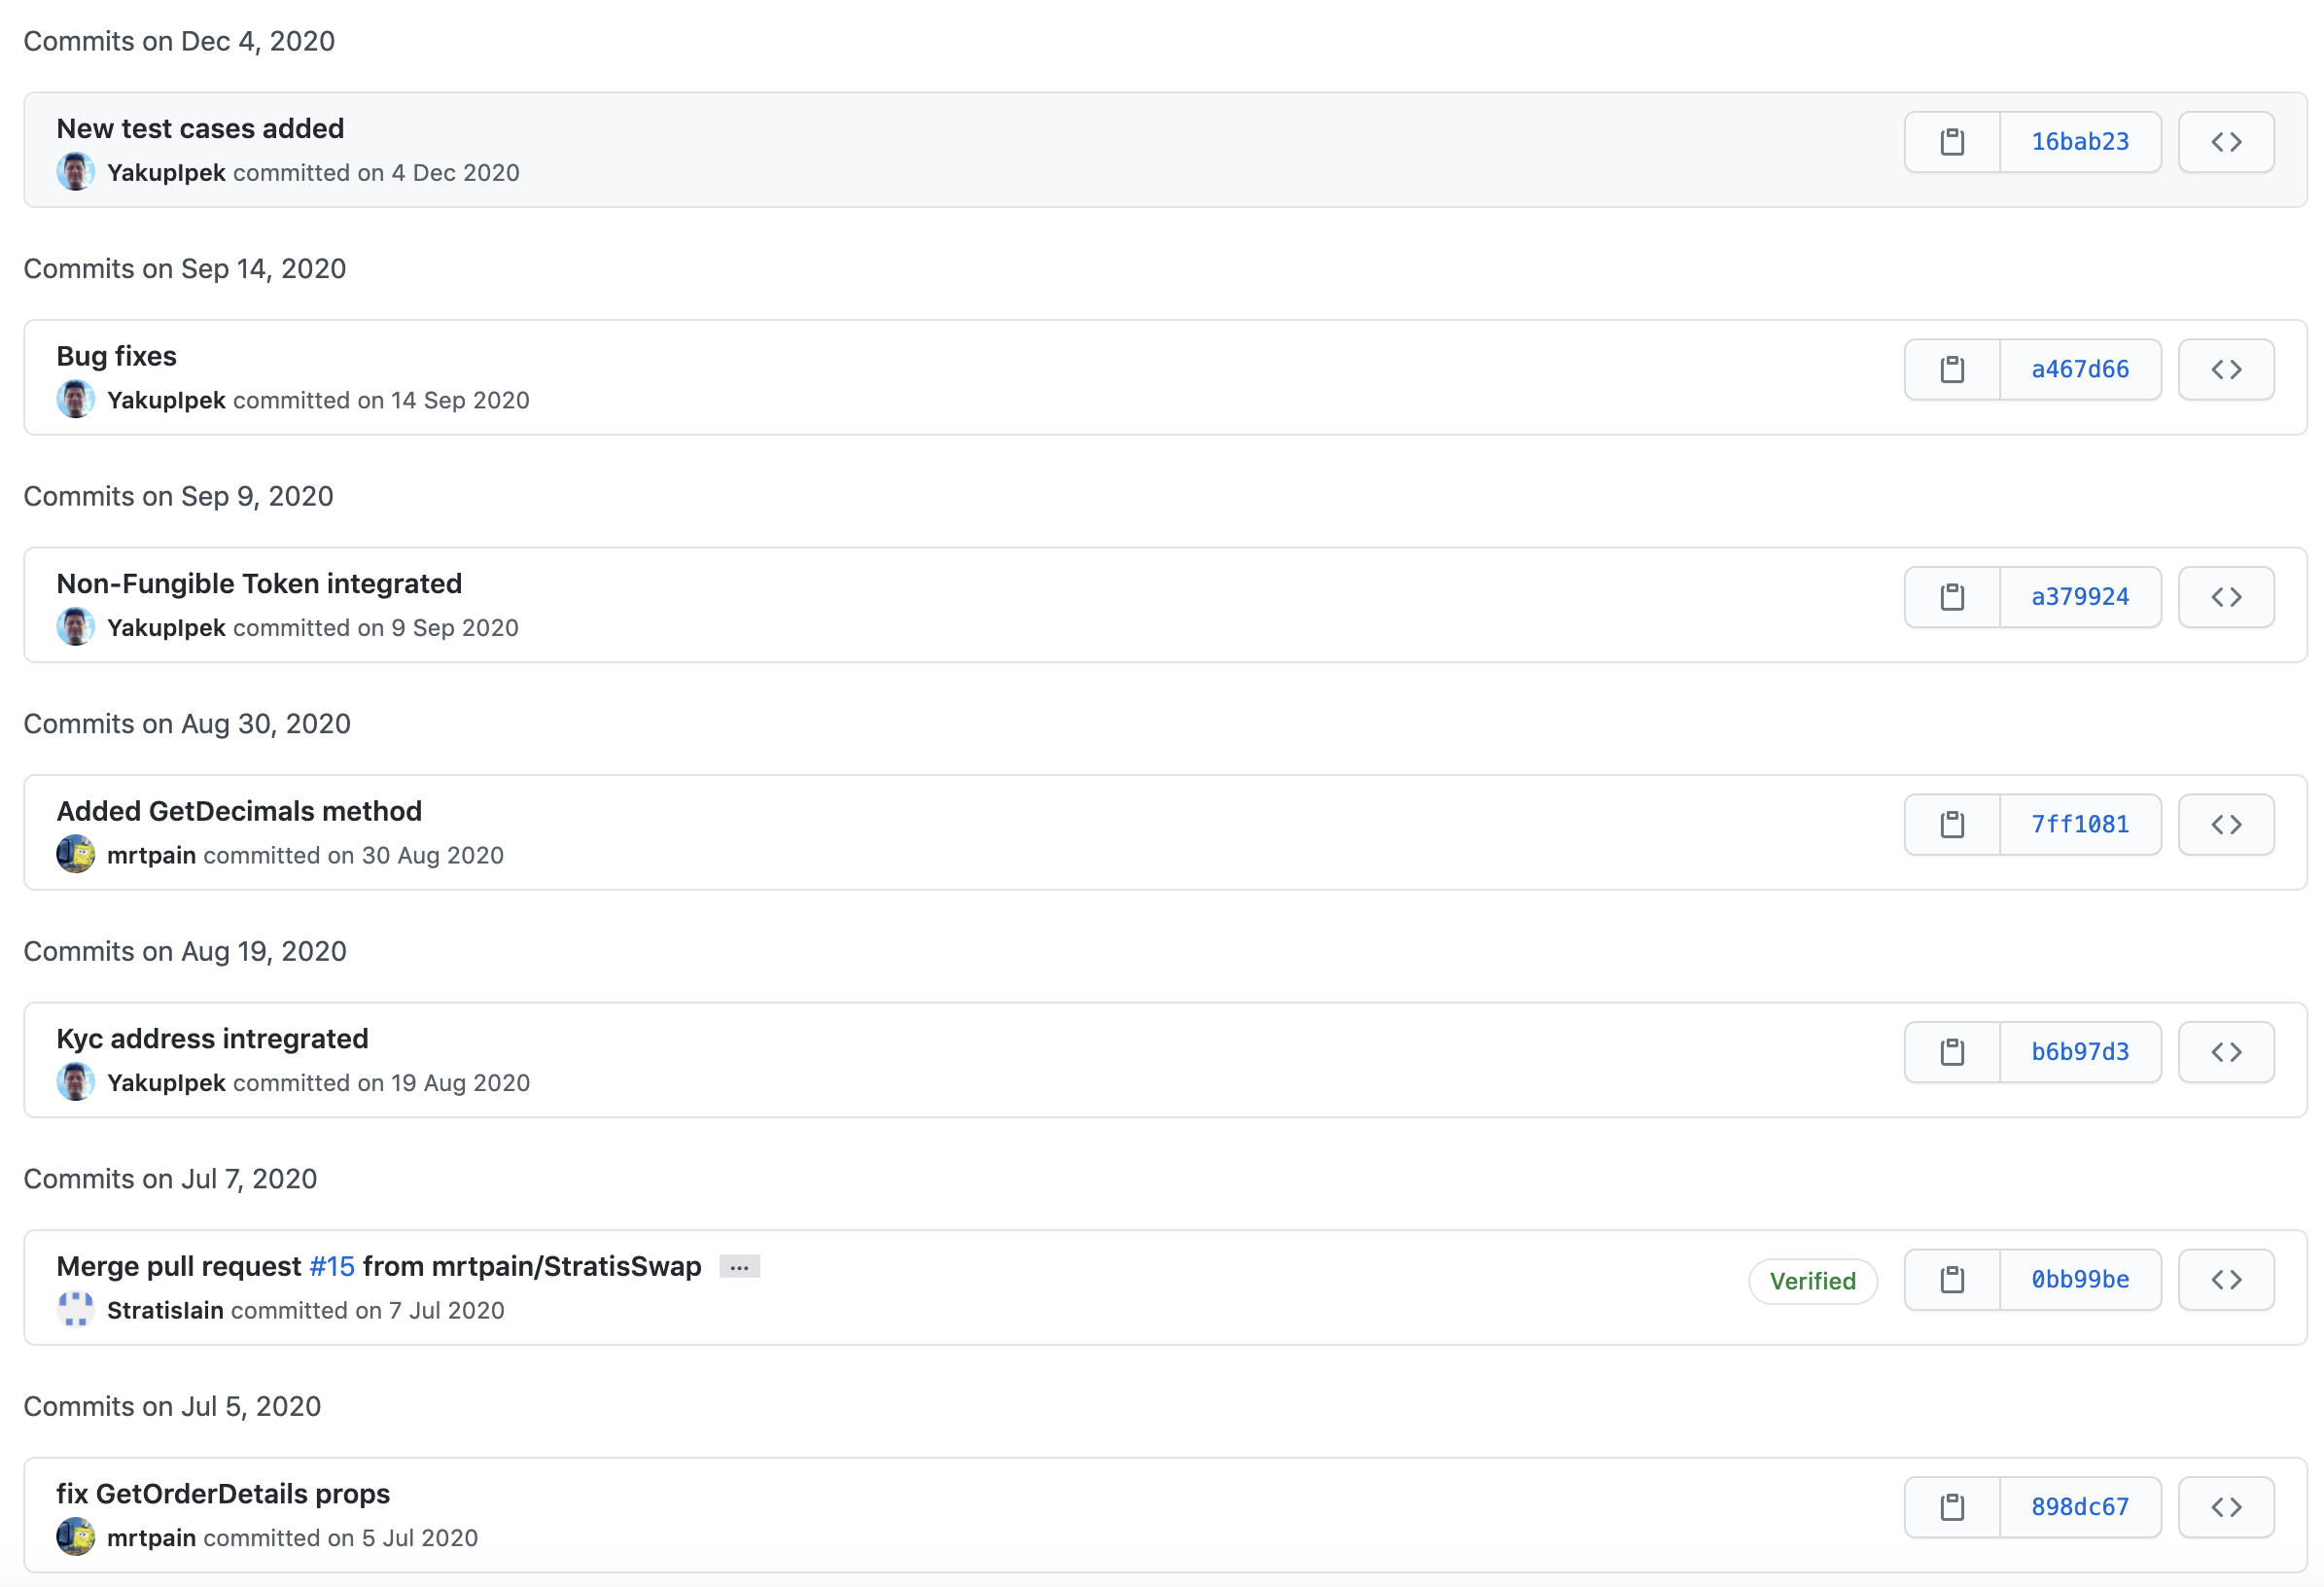Click mrtpain avatar on GetOrderDetails commit
The height and width of the screenshot is (1587, 2324).
[76, 1537]
